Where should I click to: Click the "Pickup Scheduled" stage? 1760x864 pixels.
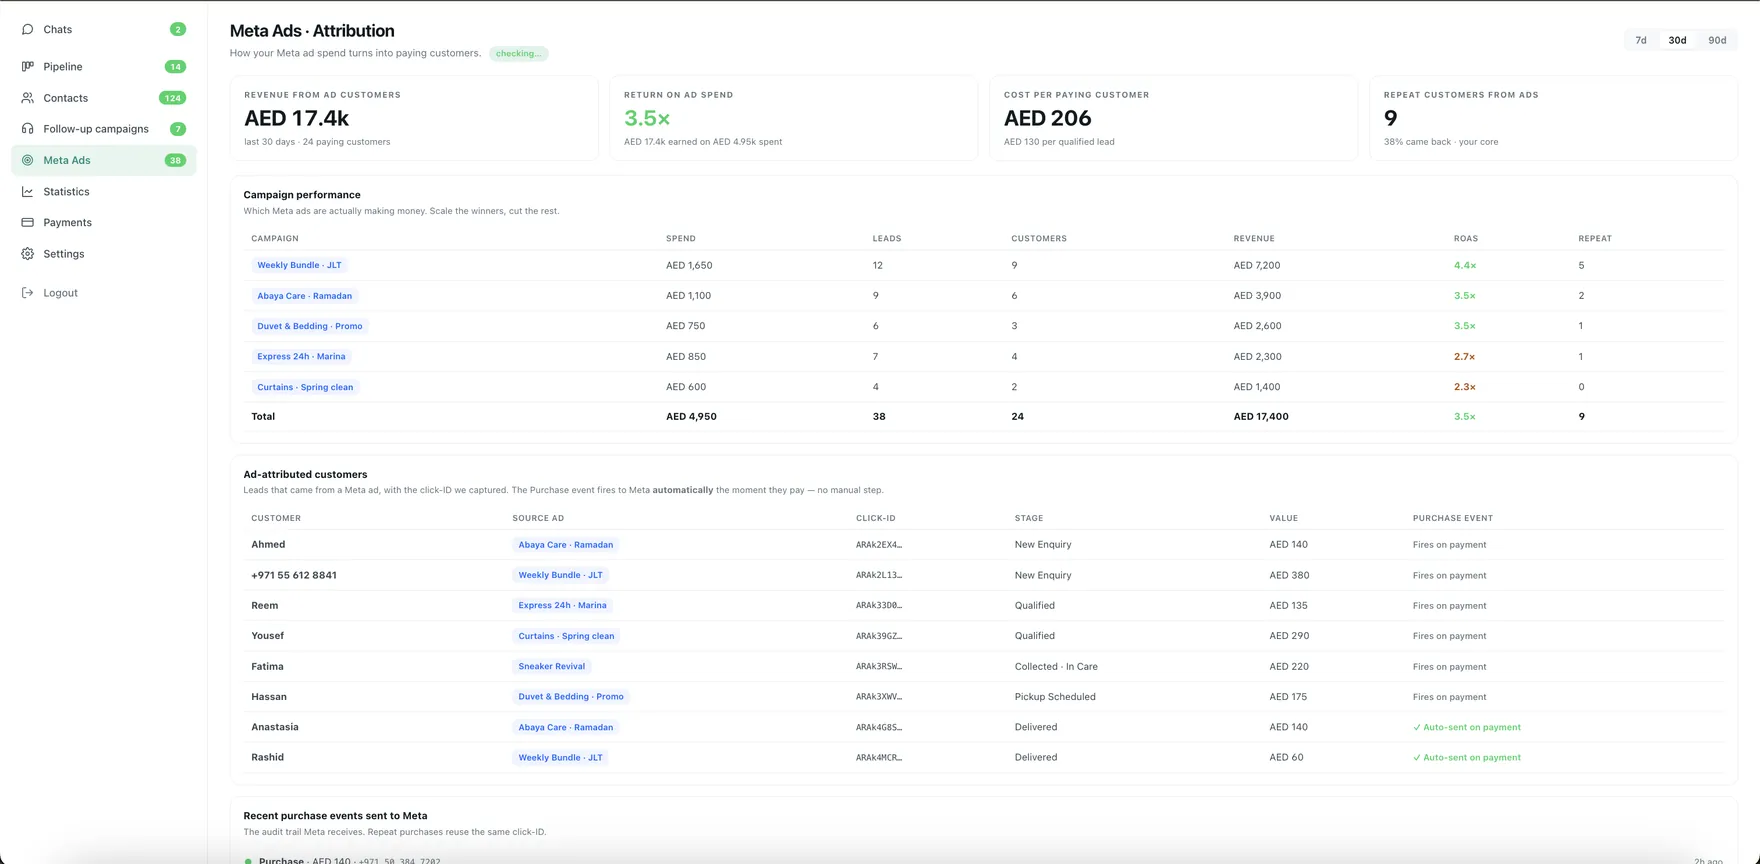(x=1055, y=697)
